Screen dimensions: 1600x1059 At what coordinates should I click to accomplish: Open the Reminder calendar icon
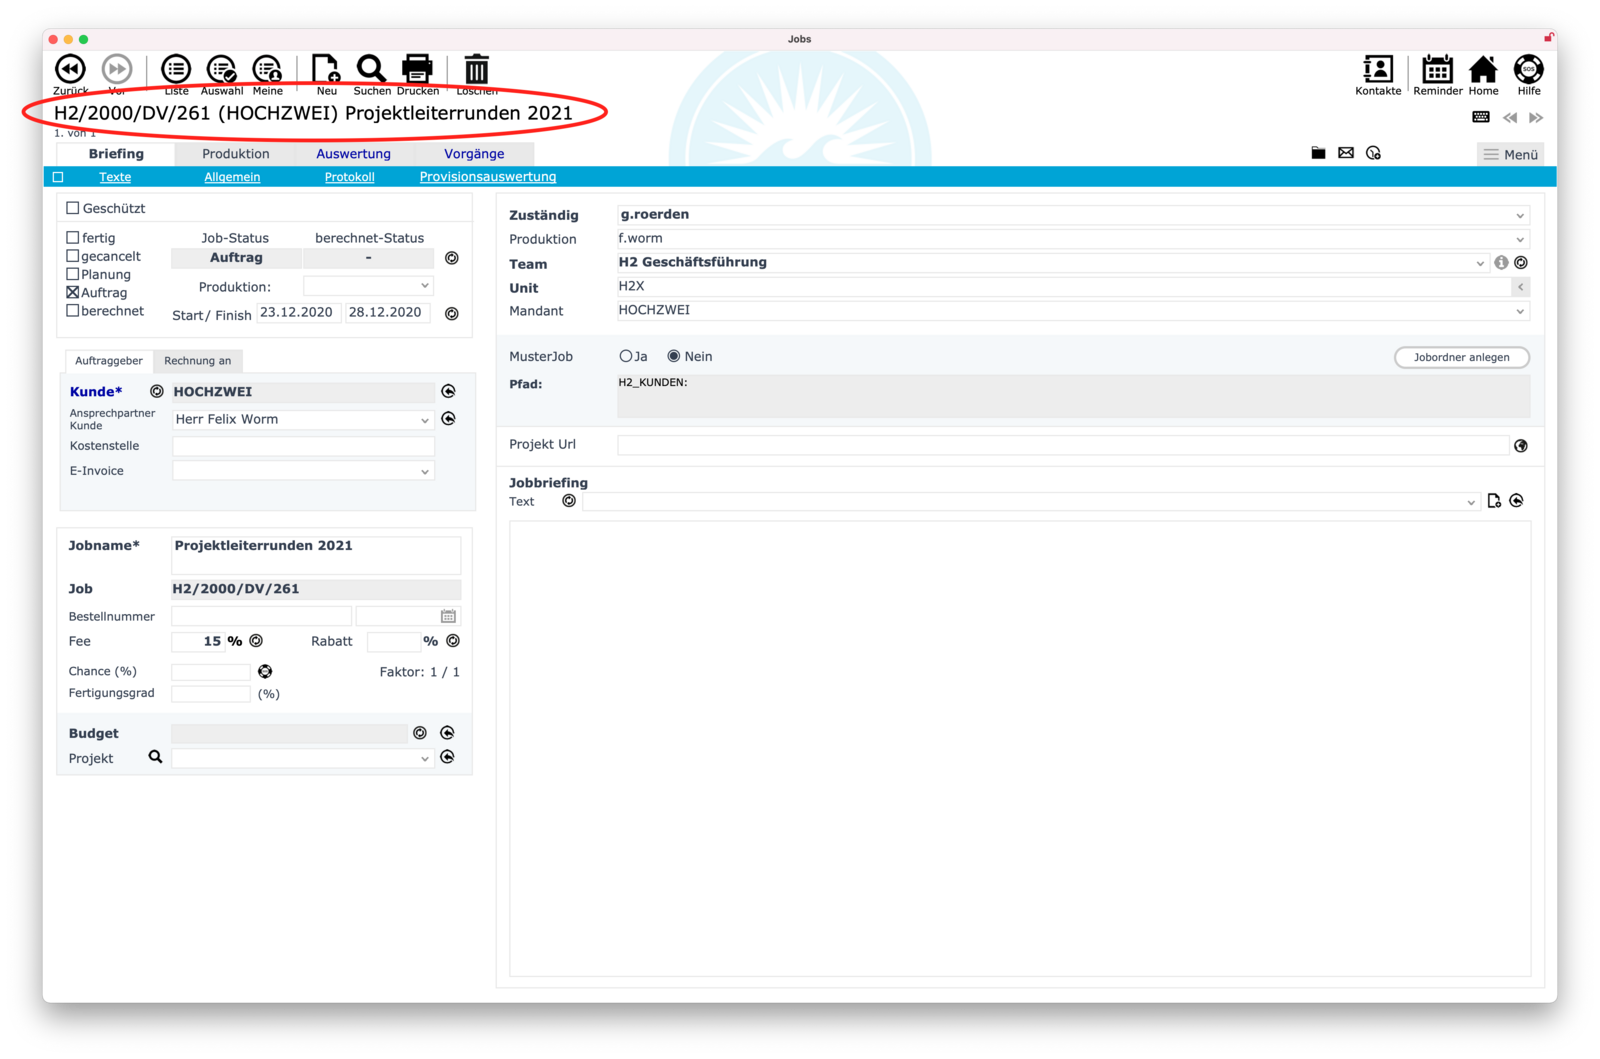(x=1437, y=69)
